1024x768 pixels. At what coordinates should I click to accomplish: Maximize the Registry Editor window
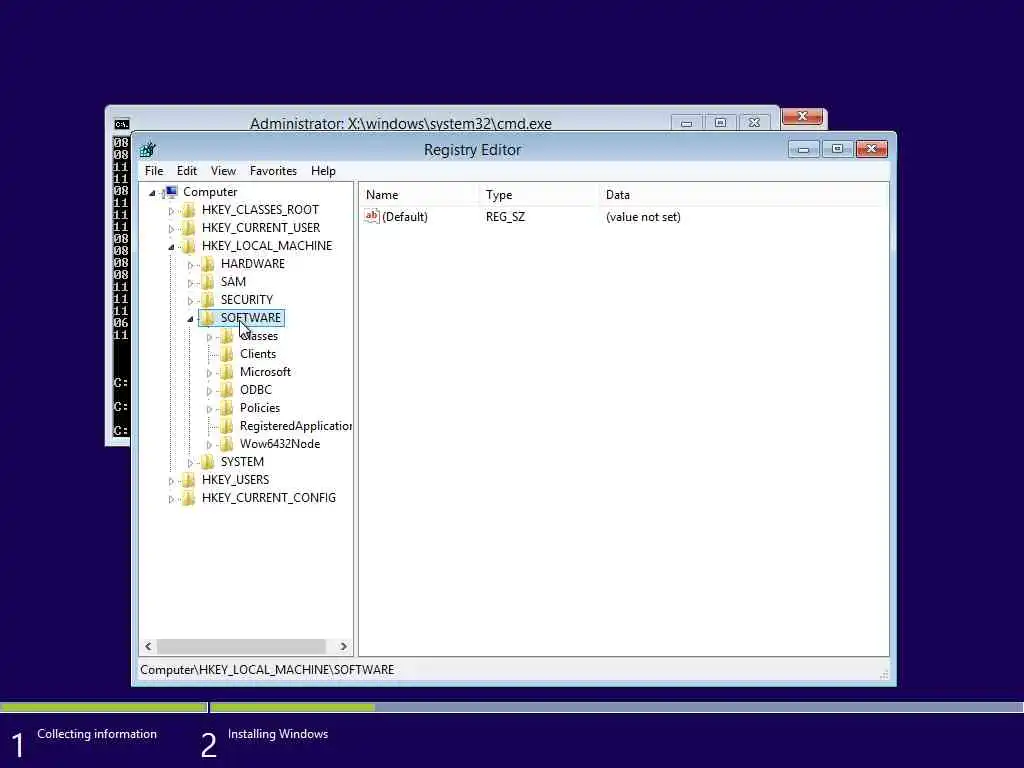[837, 150]
